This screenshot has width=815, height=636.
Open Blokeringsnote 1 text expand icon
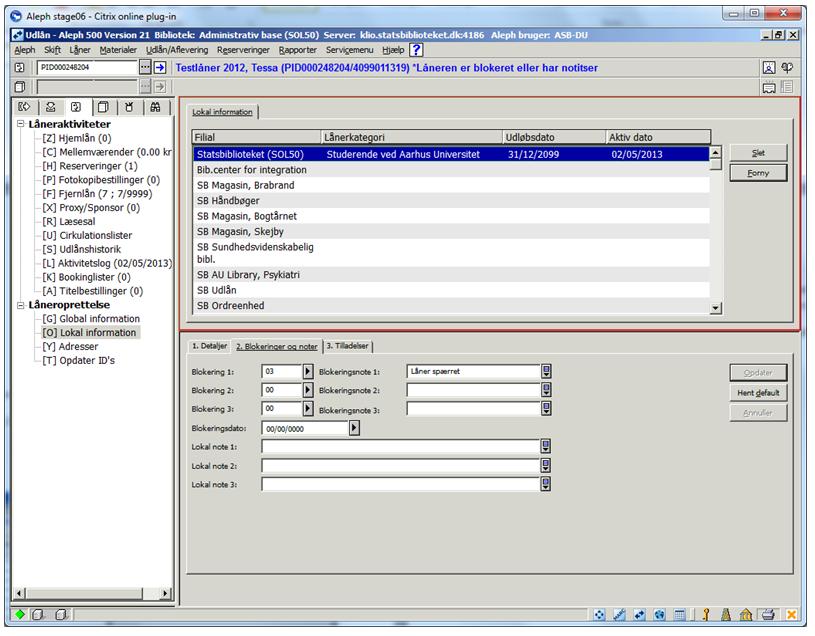(547, 372)
